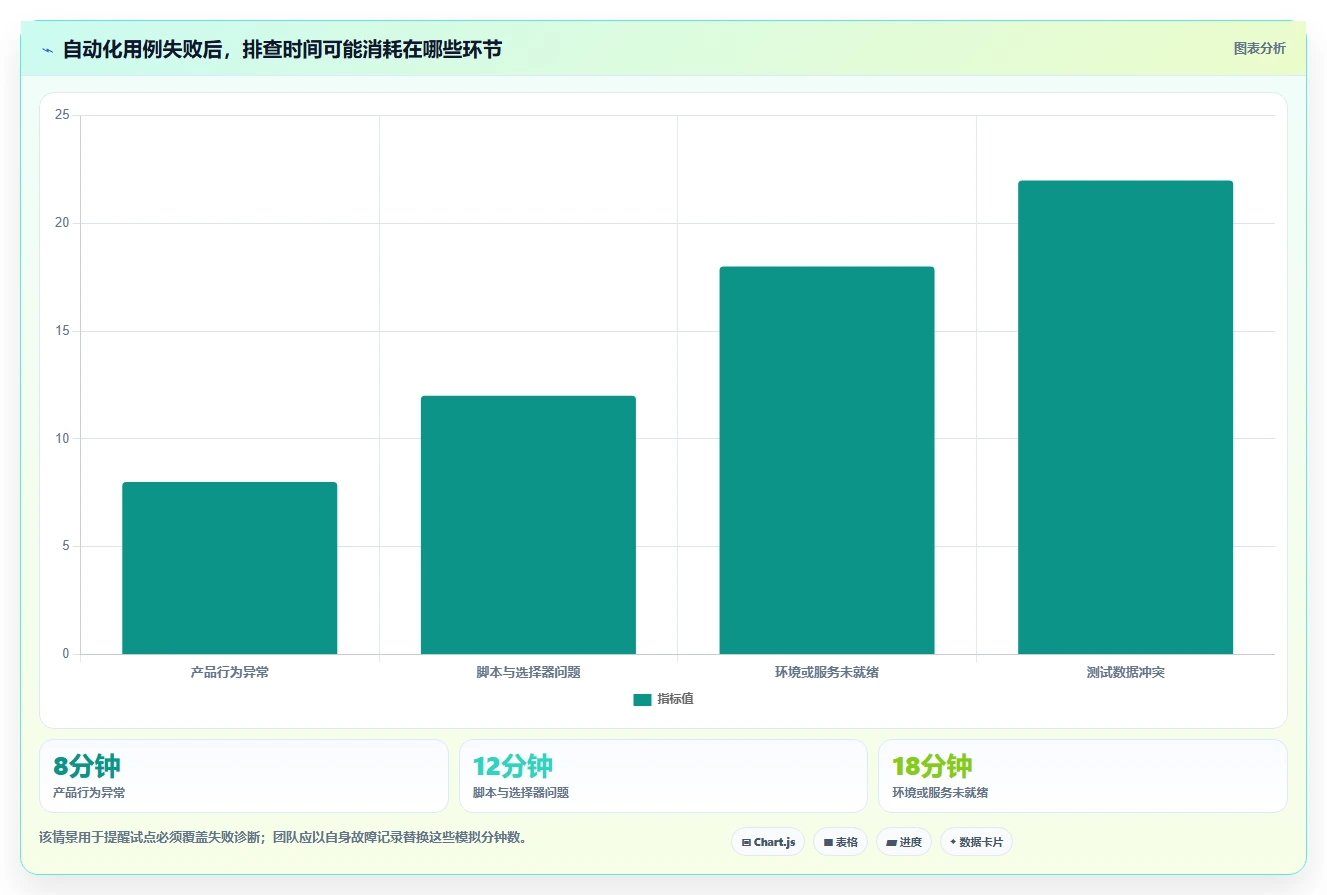This screenshot has width=1327, height=895.
Task: Click 产品行为异常 caption under 8分钟
Action: tap(89, 793)
